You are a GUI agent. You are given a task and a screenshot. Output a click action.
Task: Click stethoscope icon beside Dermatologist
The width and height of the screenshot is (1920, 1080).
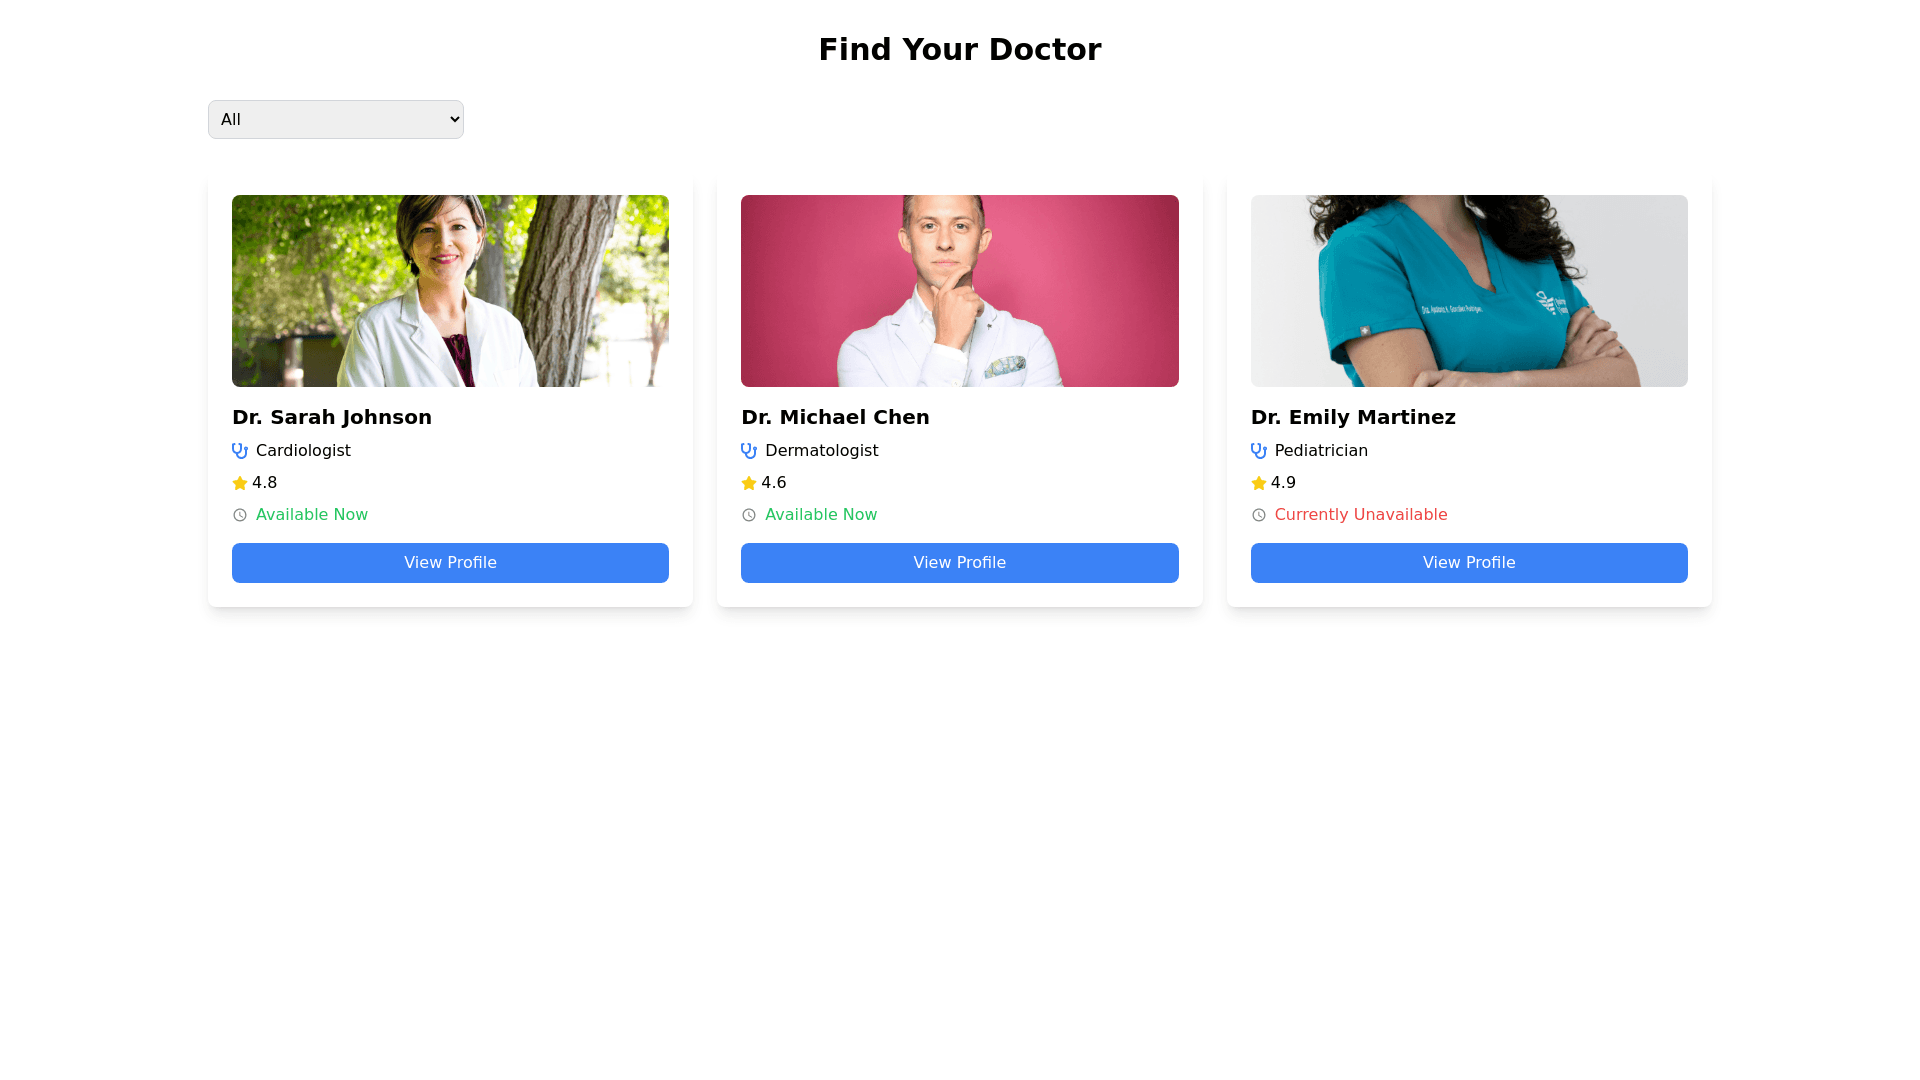pyautogui.click(x=749, y=451)
